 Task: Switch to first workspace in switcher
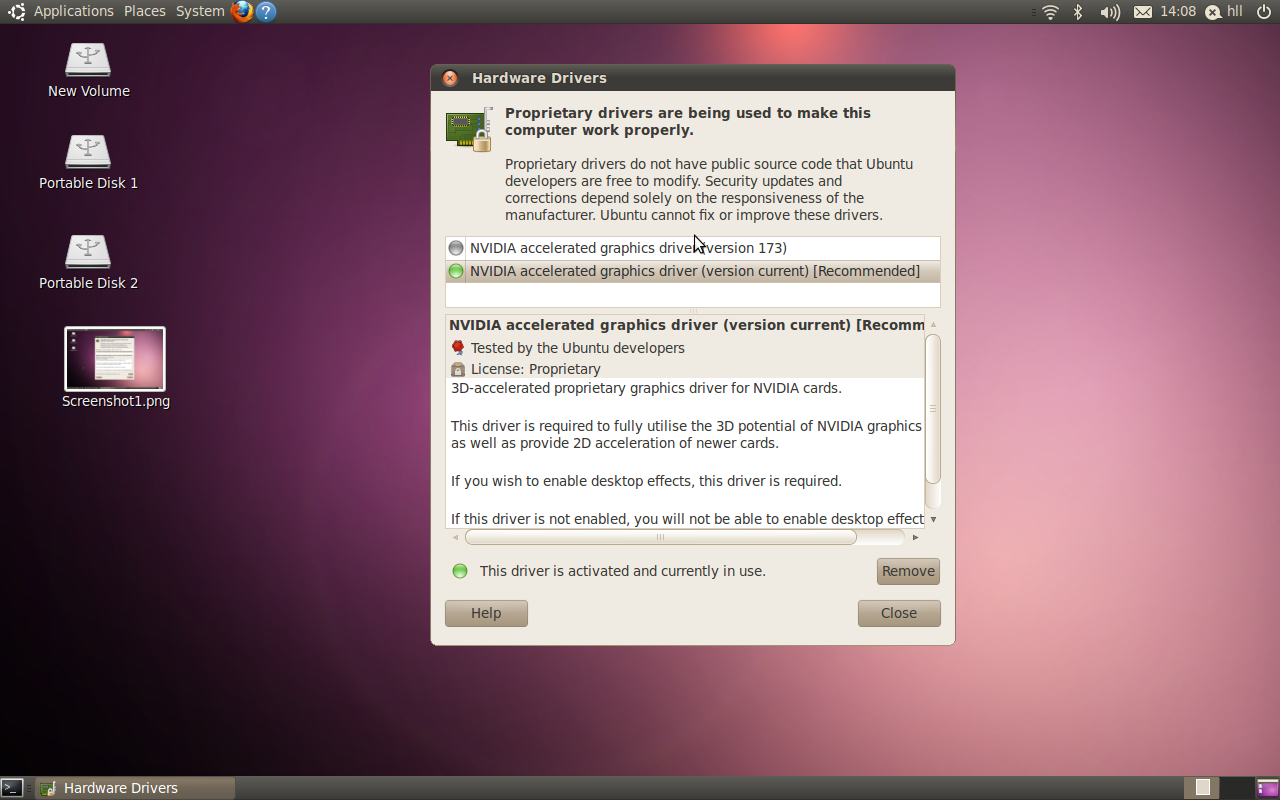coord(1203,788)
